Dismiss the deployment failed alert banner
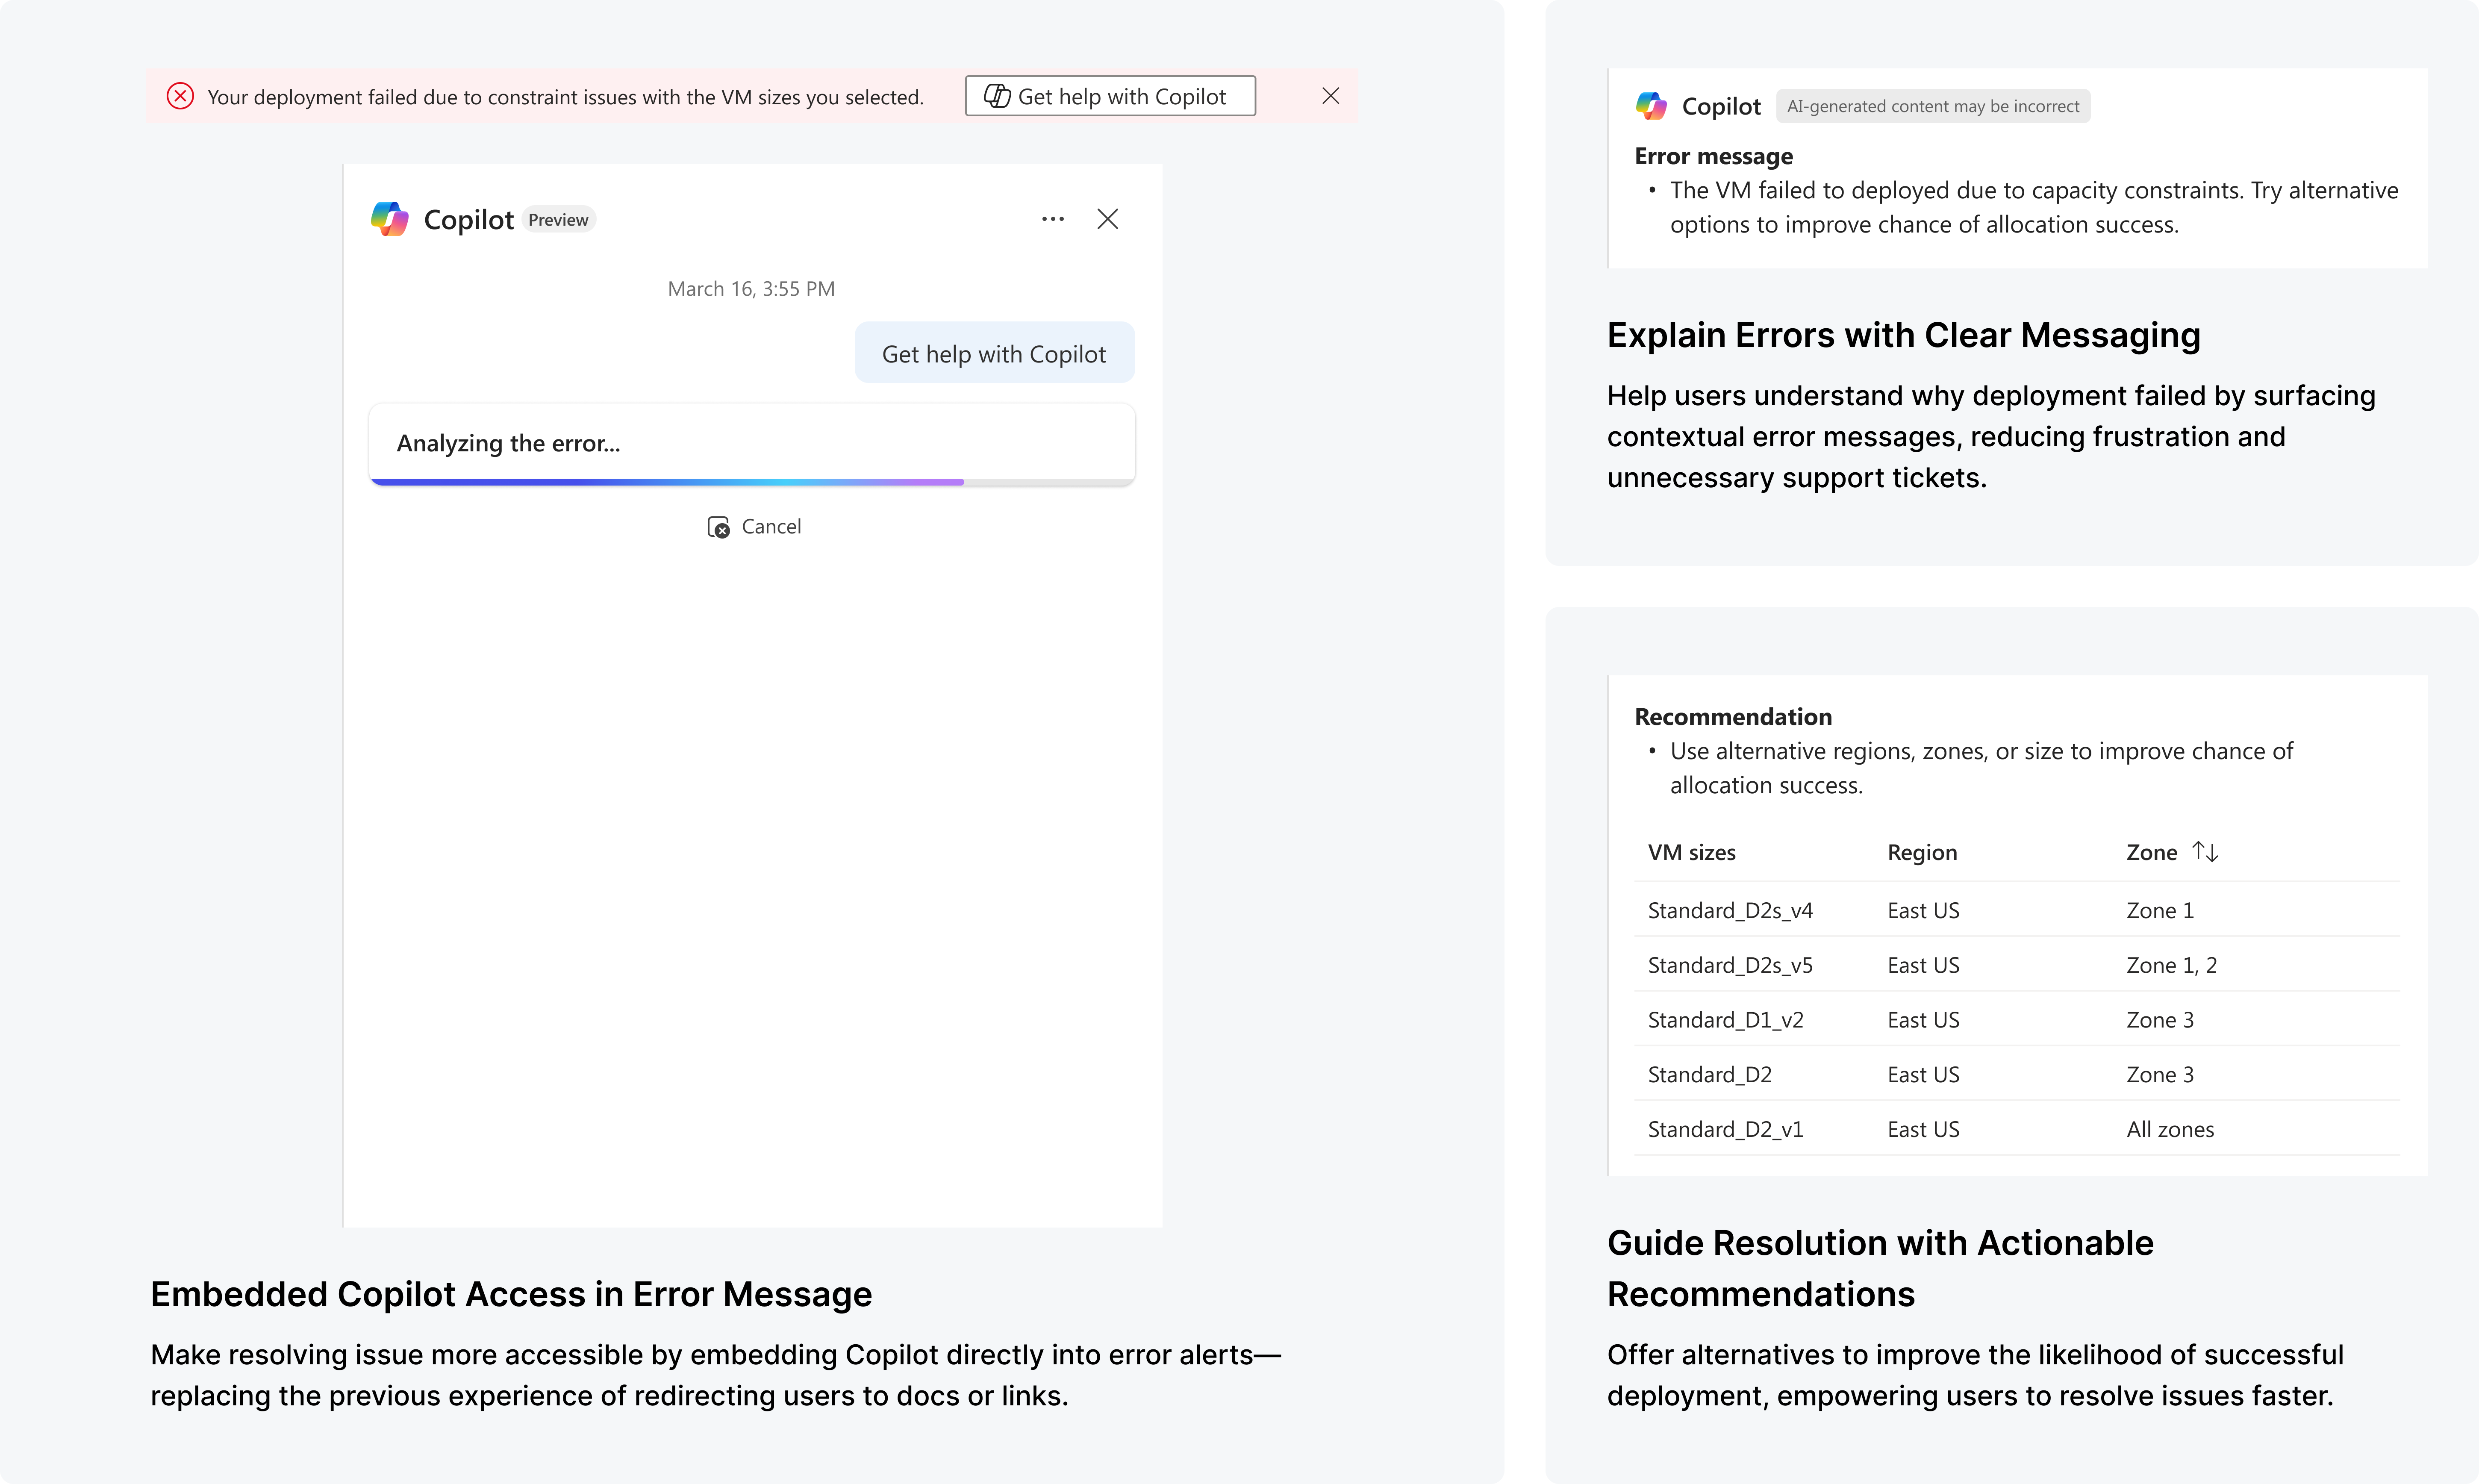This screenshot has width=2479, height=1484. coord(1330,96)
